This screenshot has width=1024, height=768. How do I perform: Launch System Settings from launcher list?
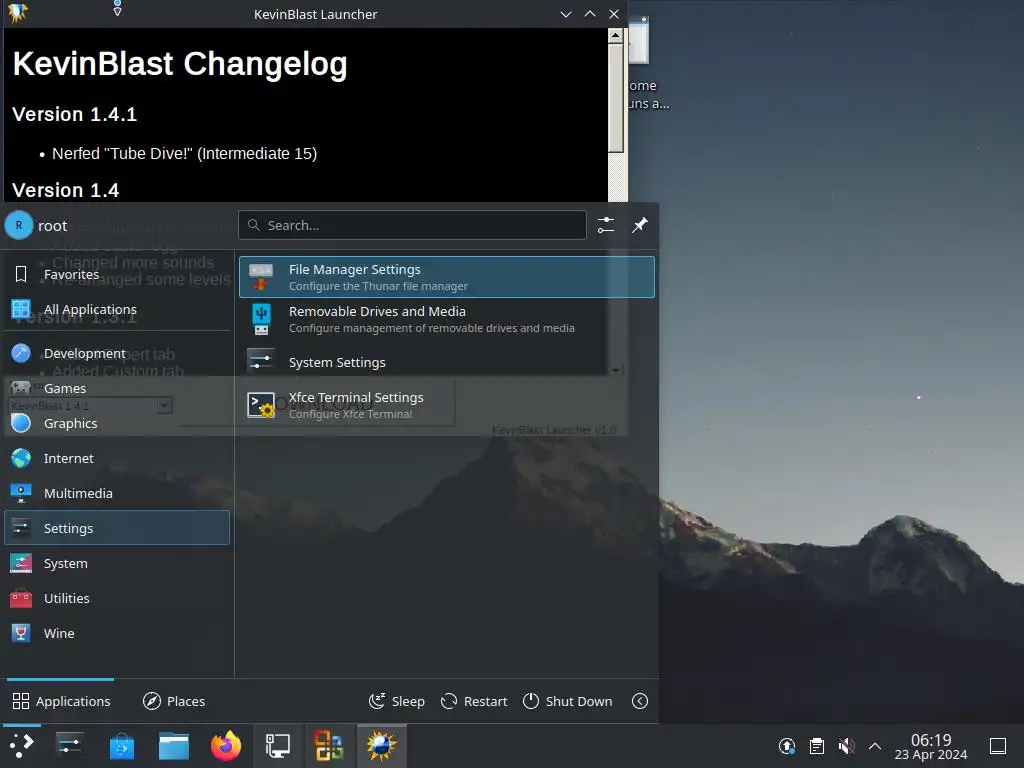click(447, 362)
